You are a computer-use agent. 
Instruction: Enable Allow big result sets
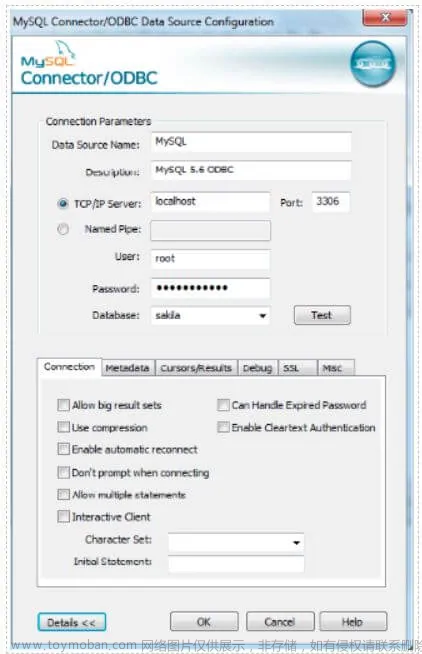coord(63,405)
